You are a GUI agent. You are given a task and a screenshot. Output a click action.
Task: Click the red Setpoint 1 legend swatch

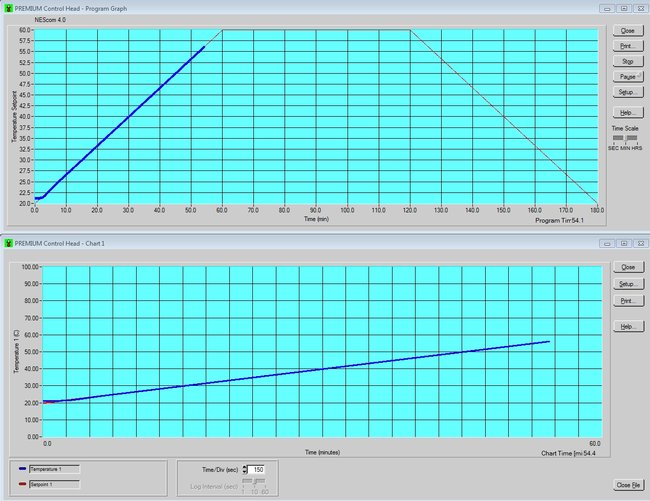click(x=23, y=484)
